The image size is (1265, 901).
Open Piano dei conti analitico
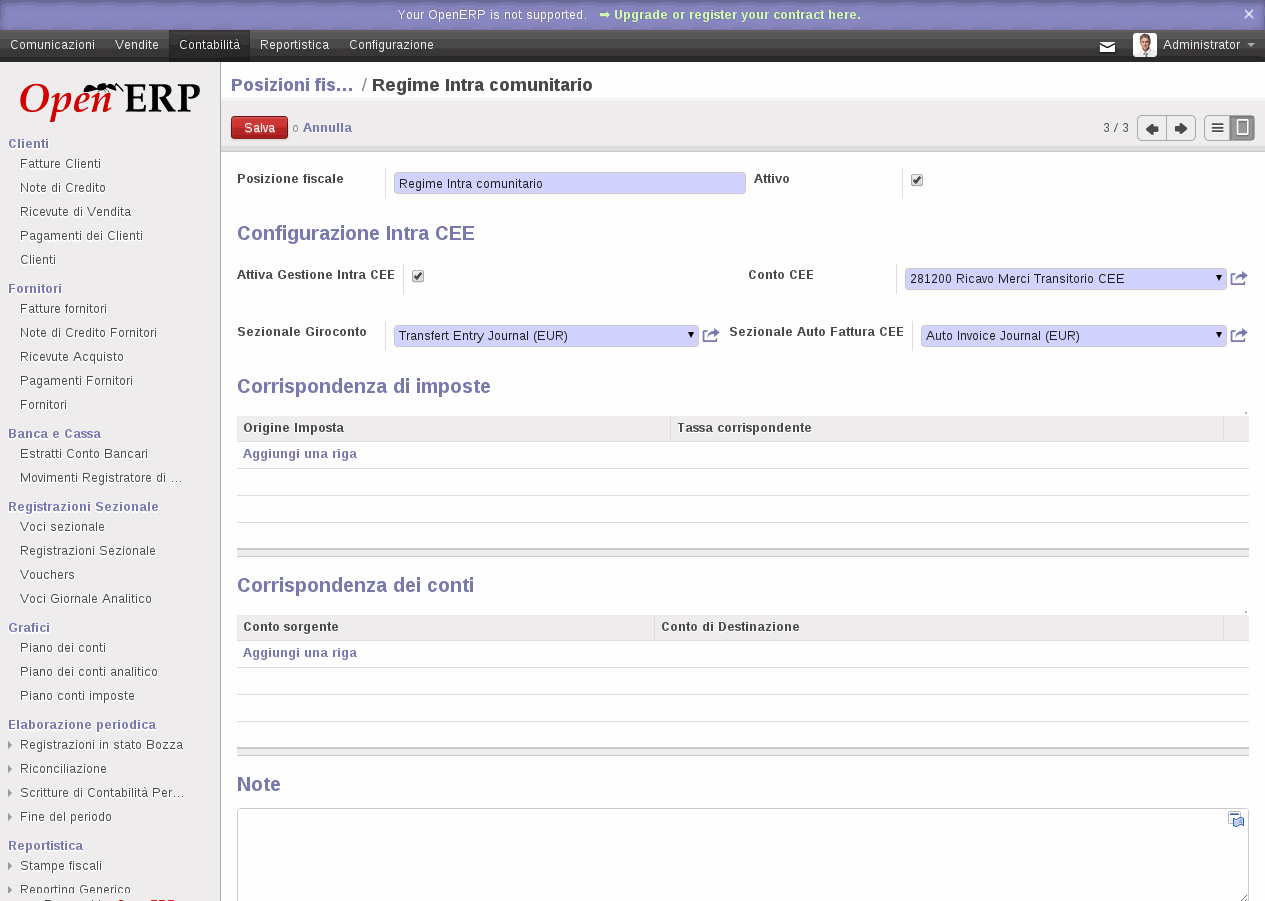[89, 672]
